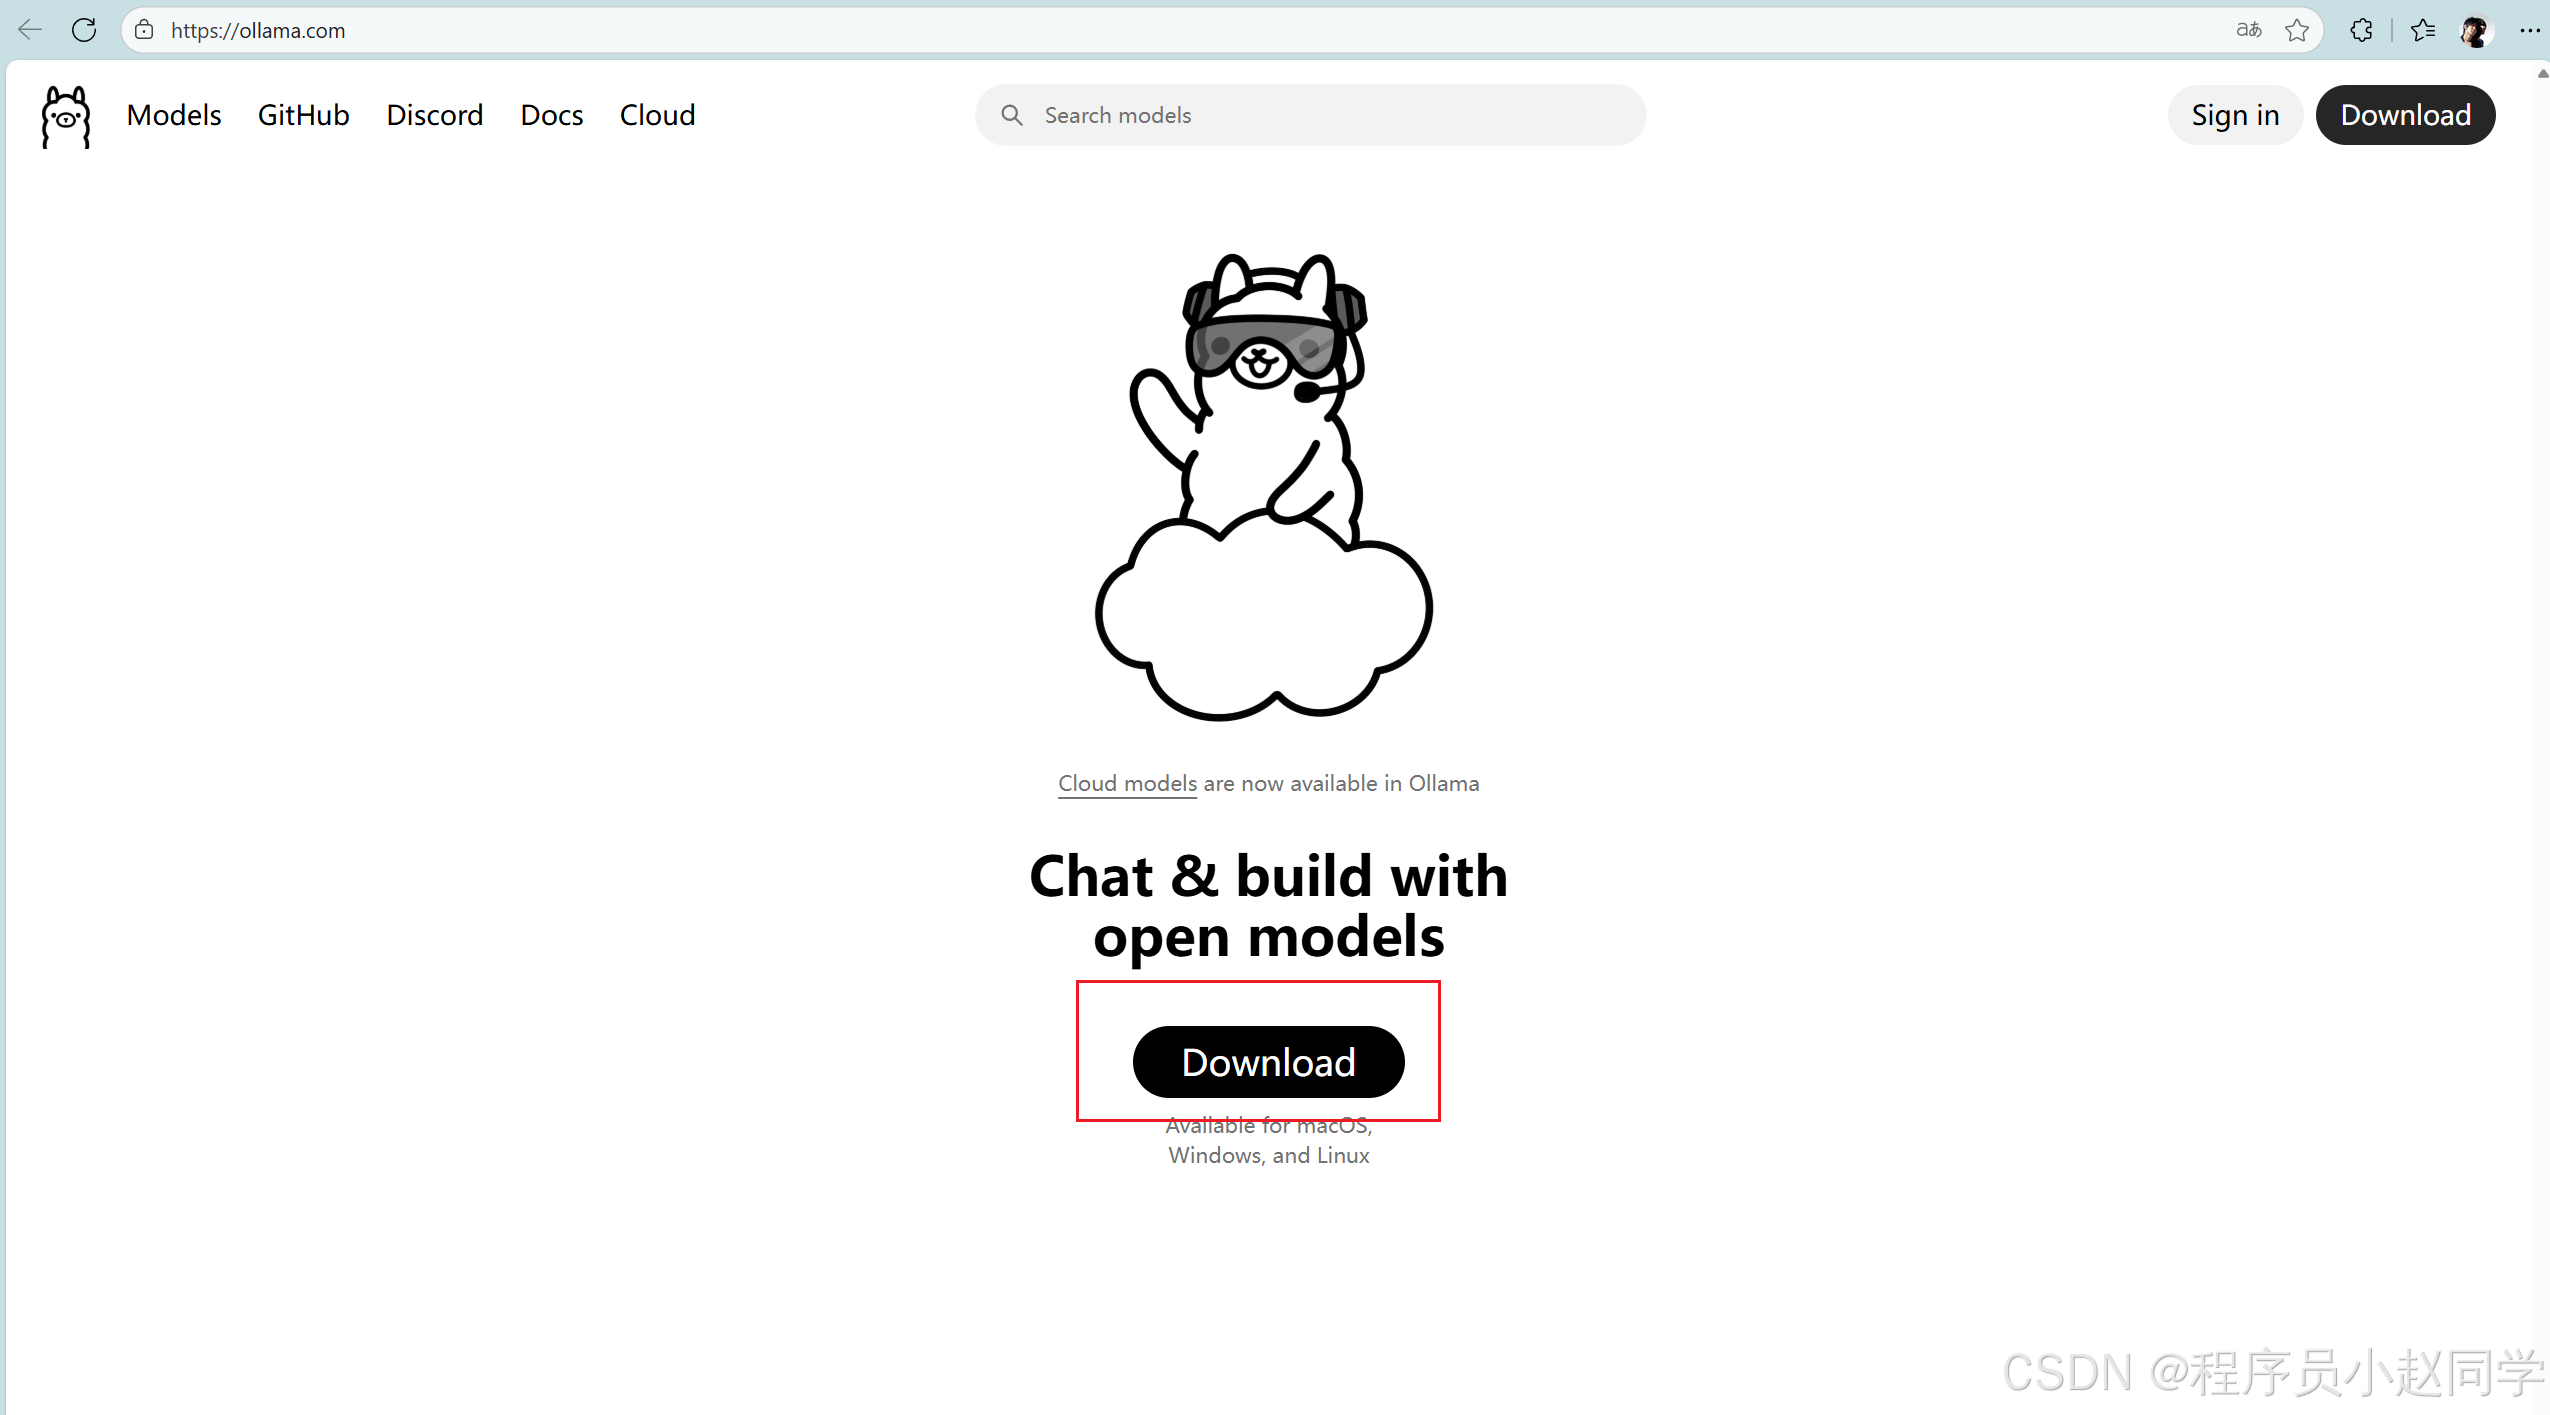The image size is (2550, 1415).
Task: Follow the 'Cloud models' underlined link
Action: [x=1127, y=783]
